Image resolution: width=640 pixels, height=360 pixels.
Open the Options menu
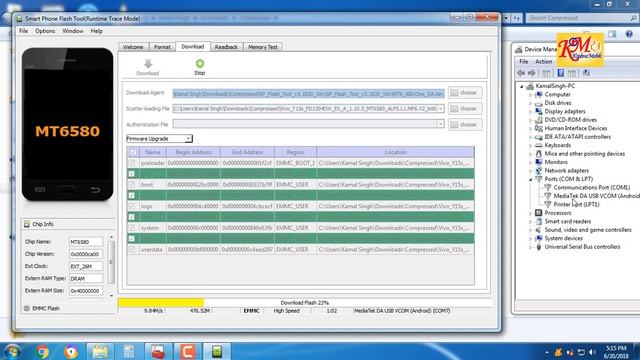coord(45,31)
